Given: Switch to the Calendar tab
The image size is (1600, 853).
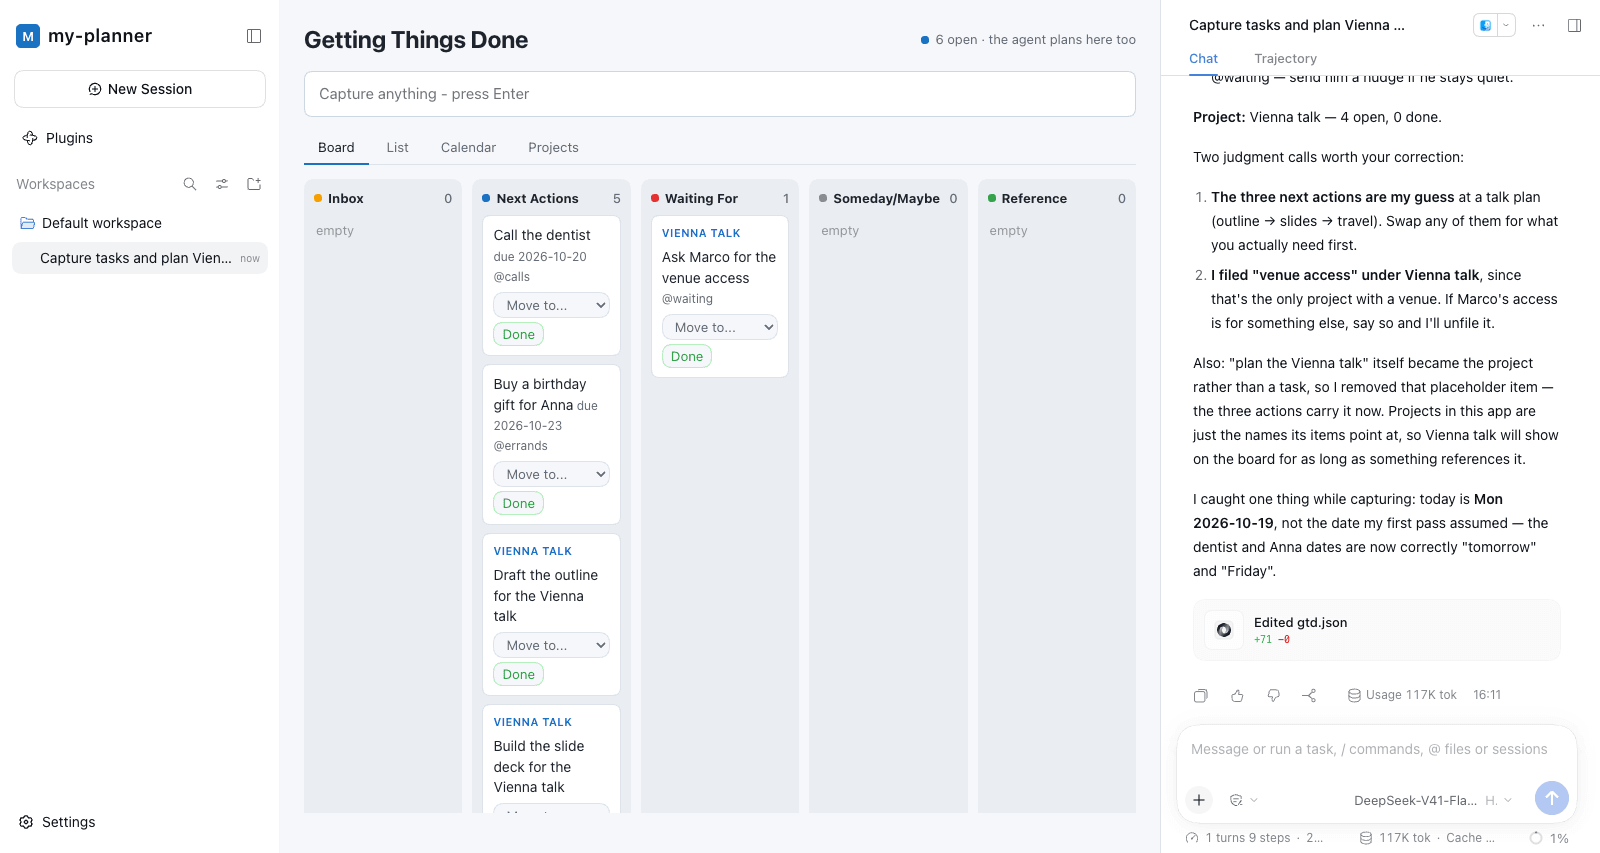Looking at the screenshot, I should (468, 147).
